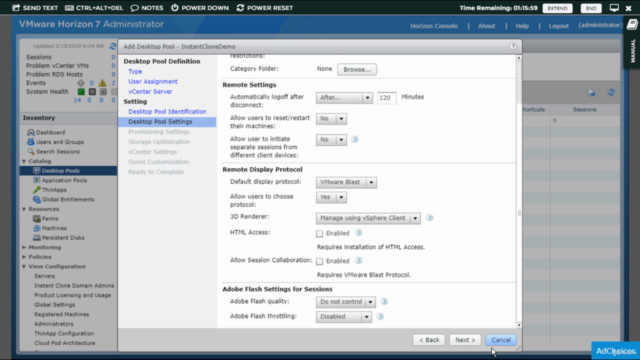Open Global Settings under View Configuration
640x360 pixels.
[54, 304]
